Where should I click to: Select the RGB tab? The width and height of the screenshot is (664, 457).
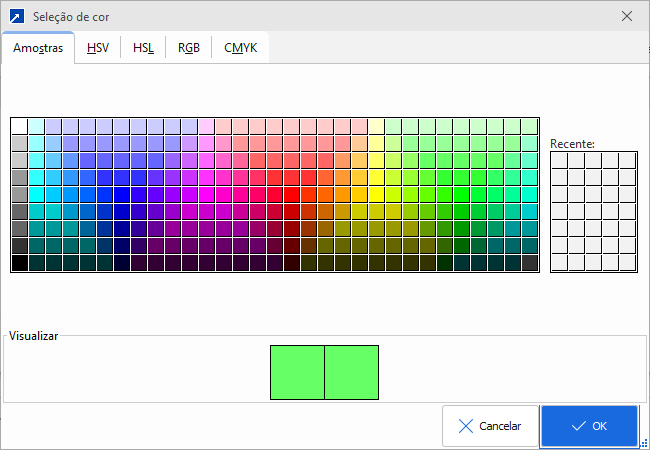(x=188, y=48)
